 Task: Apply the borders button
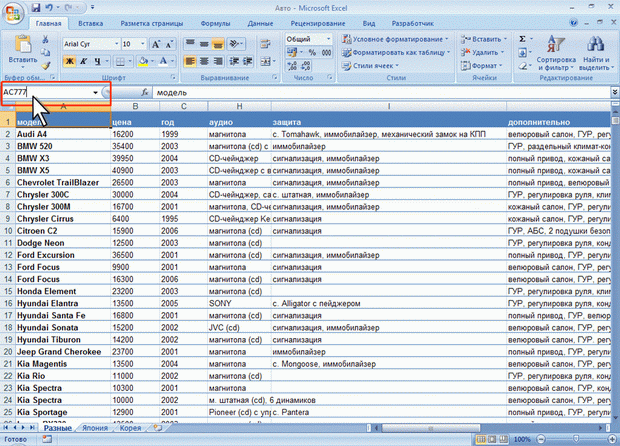click(120, 61)
